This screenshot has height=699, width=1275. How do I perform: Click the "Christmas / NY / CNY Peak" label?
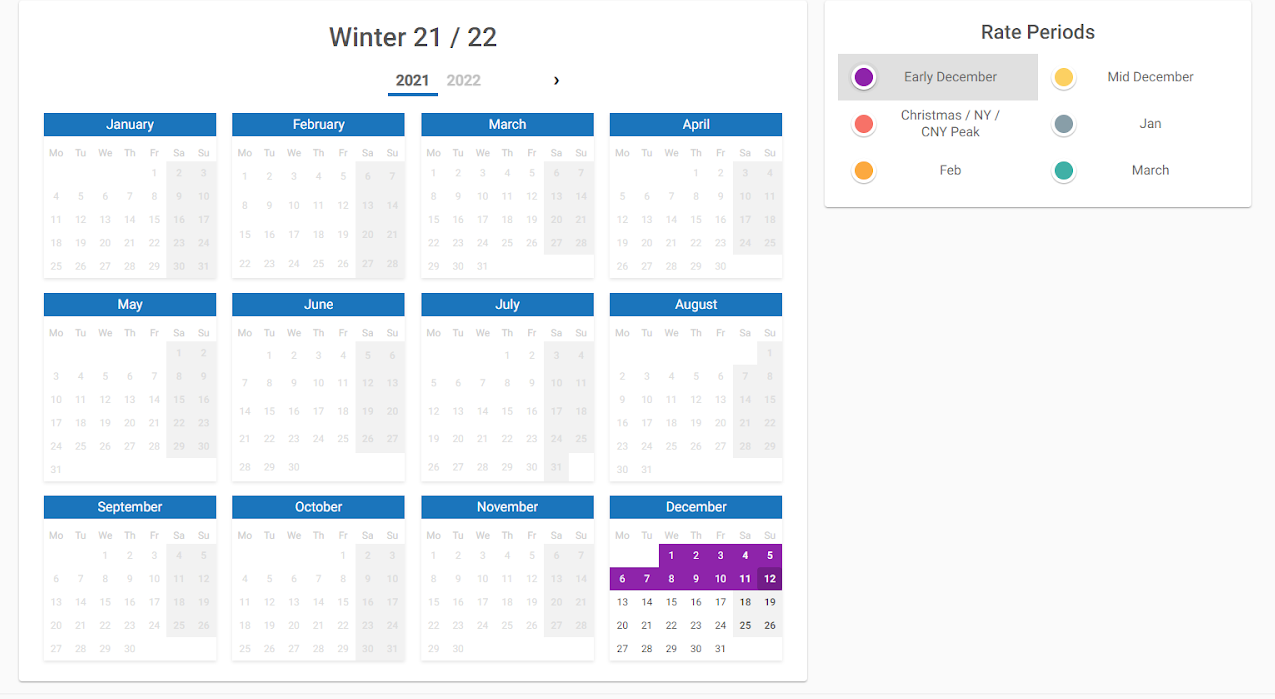(x=950, y=124)
